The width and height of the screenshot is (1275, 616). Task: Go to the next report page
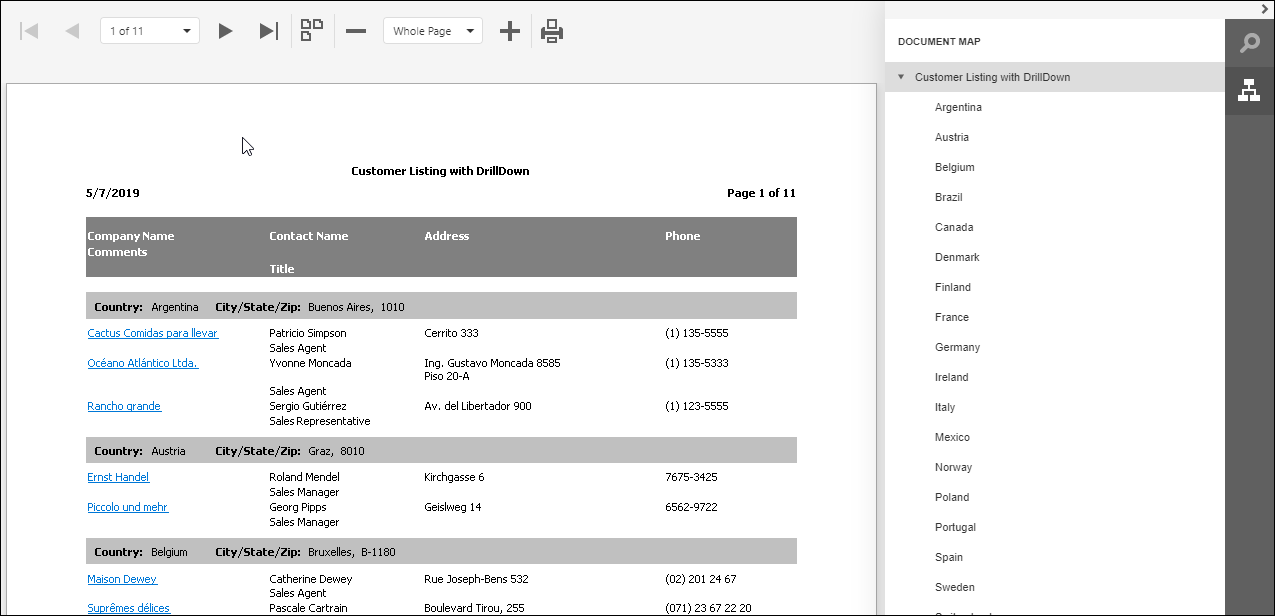pyautogui.click(x=225, y=31)
